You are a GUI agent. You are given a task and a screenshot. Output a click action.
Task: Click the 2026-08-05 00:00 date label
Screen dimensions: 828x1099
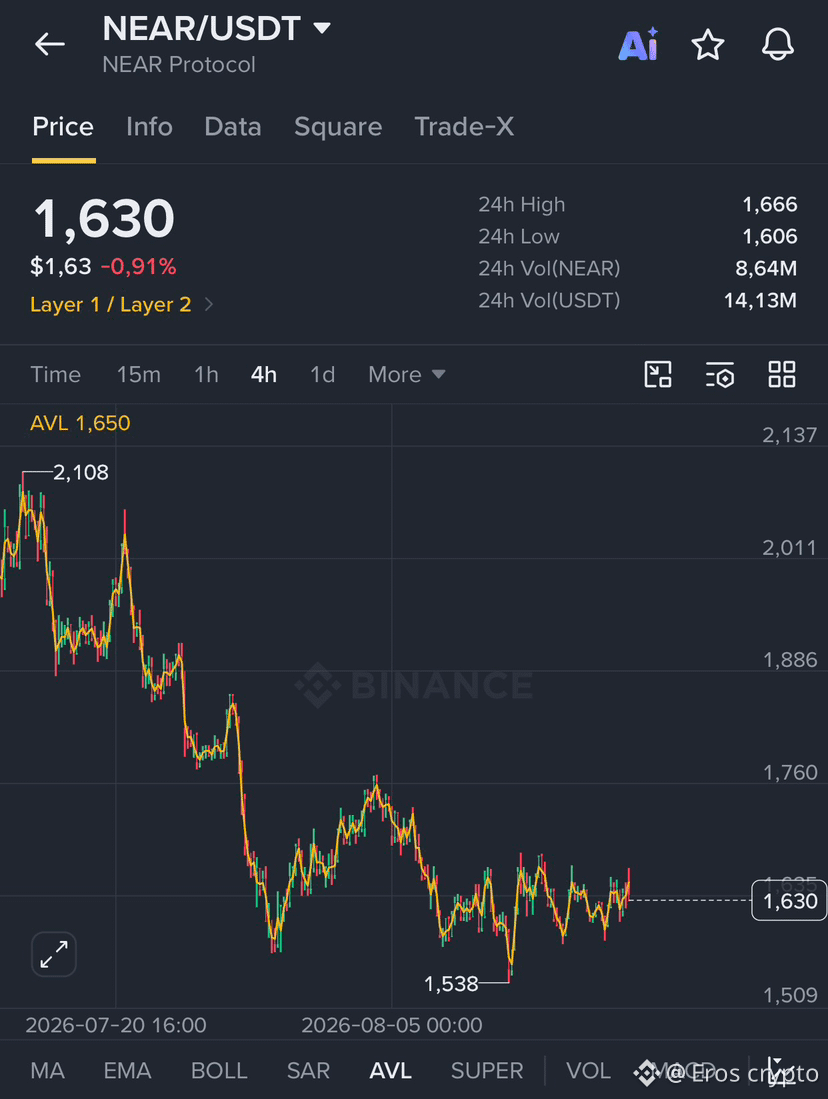(x=392, y=1025)
